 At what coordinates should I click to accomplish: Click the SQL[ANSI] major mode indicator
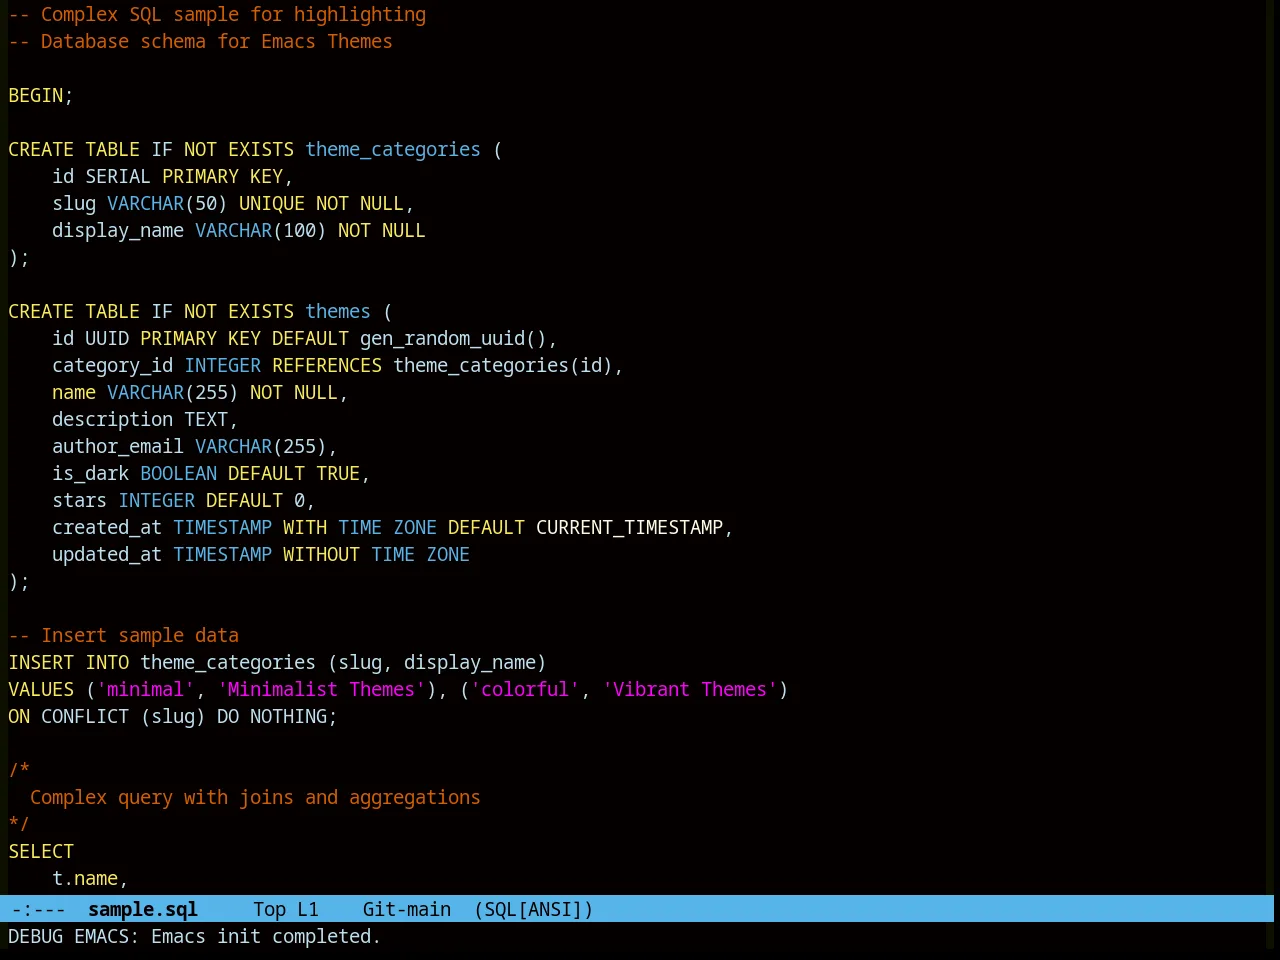click(534, 909)
